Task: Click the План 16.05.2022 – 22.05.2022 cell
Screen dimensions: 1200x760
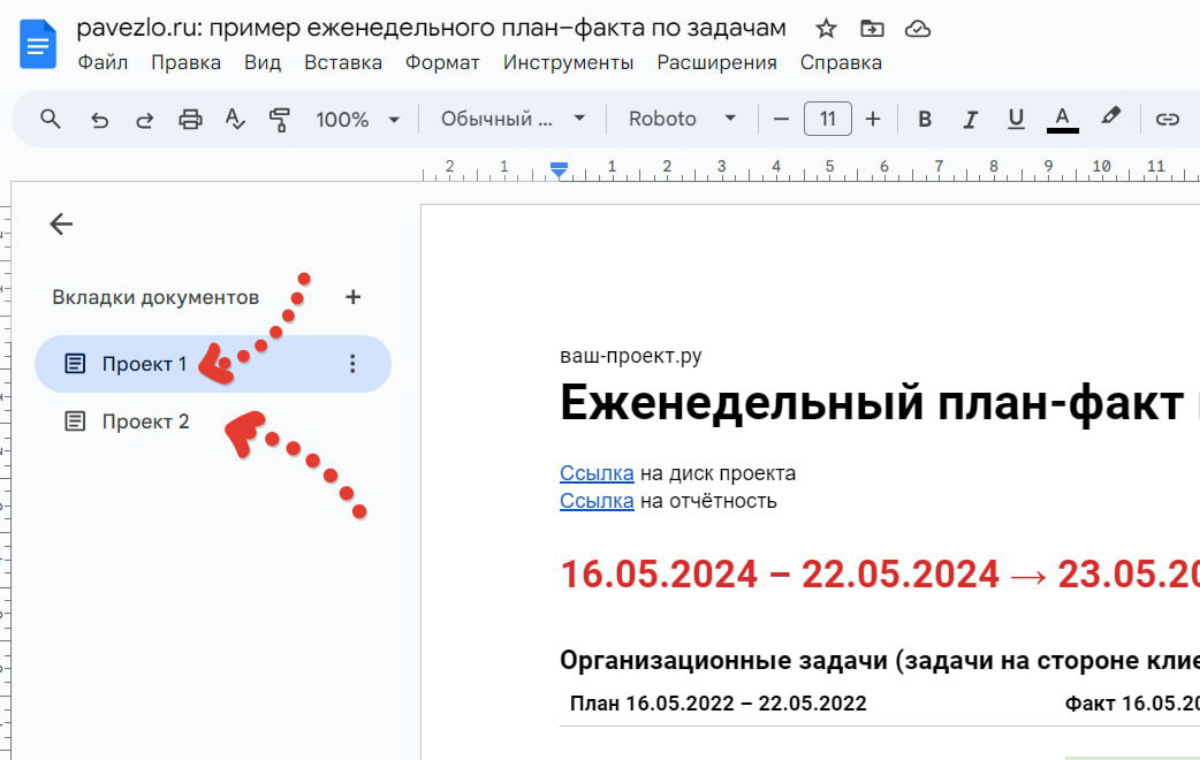Action: tap(718, 703)
